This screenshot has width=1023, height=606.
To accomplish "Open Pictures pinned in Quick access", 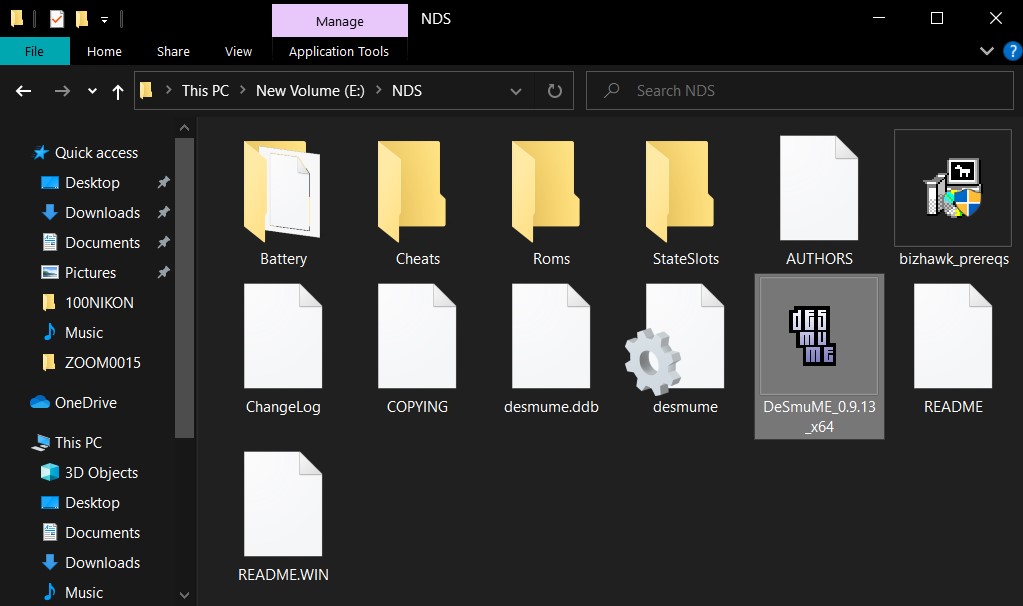I will click(x=78, y=272).
